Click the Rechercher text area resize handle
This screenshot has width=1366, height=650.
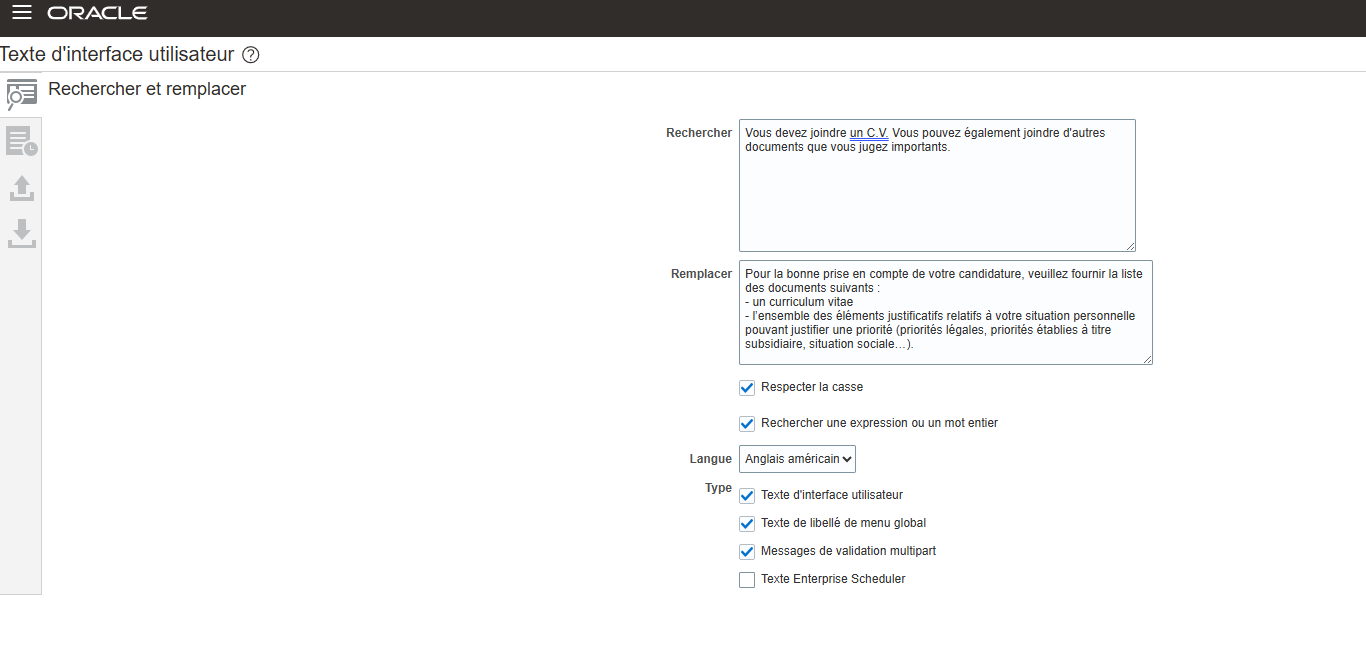coord(1130,245)
